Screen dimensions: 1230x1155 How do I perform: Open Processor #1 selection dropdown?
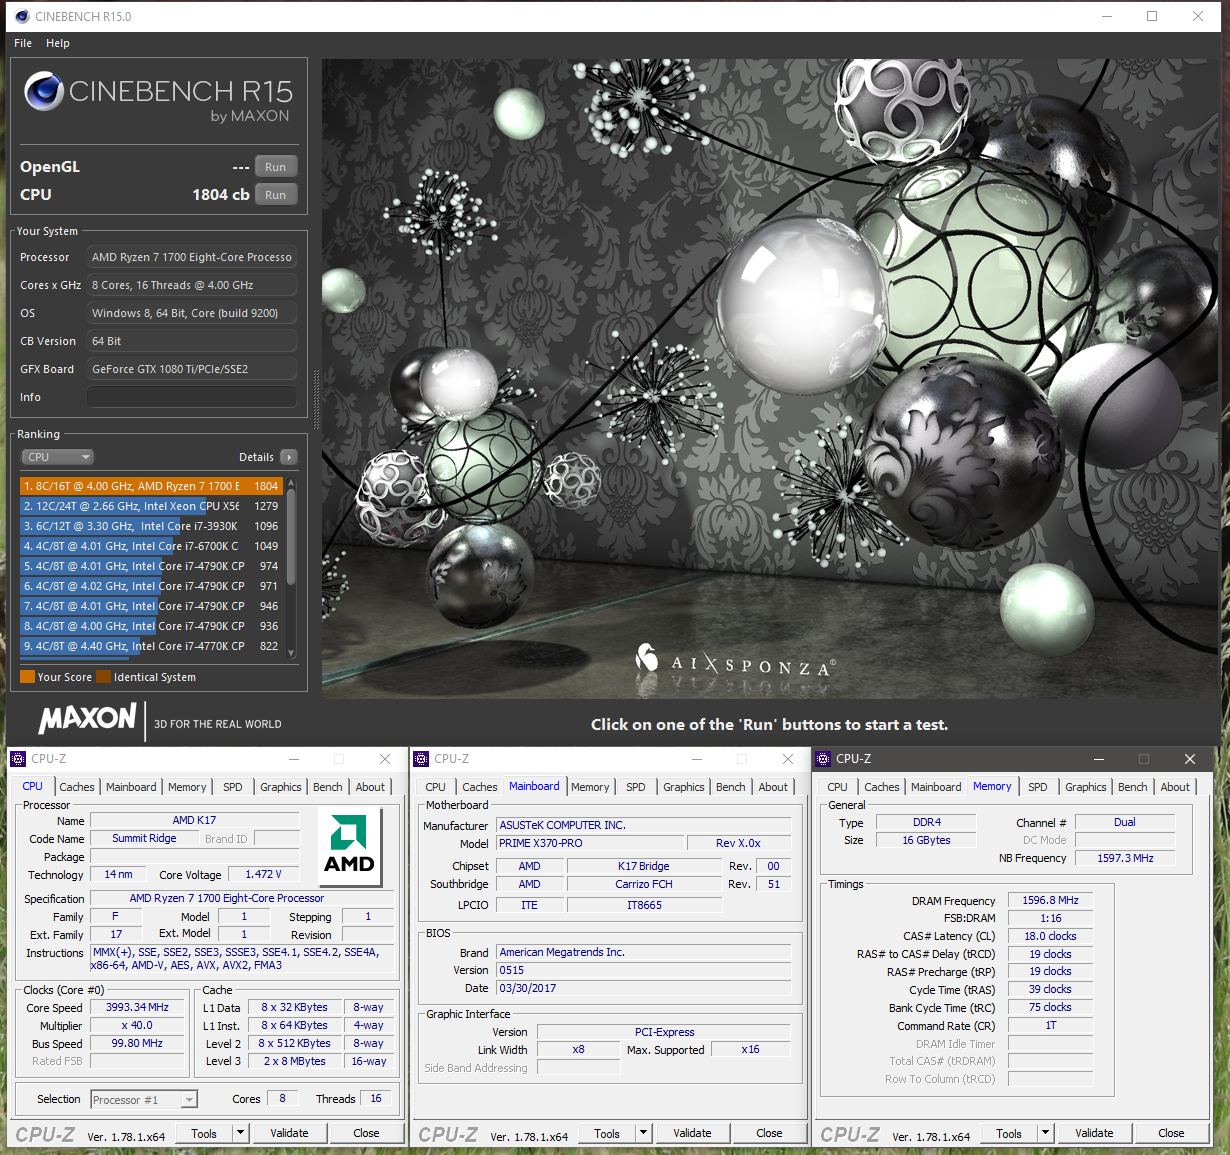[144, 1100]
